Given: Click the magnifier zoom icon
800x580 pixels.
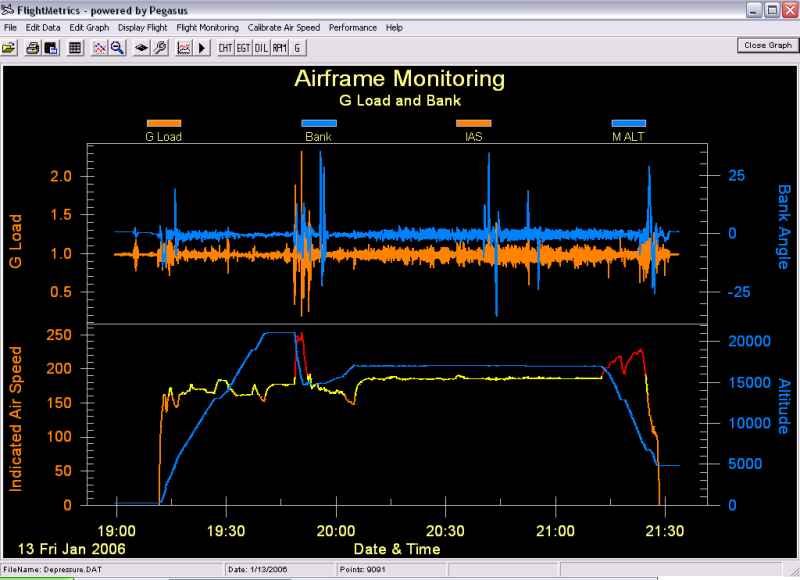Looking at the screenshot, I should point(117,47).
